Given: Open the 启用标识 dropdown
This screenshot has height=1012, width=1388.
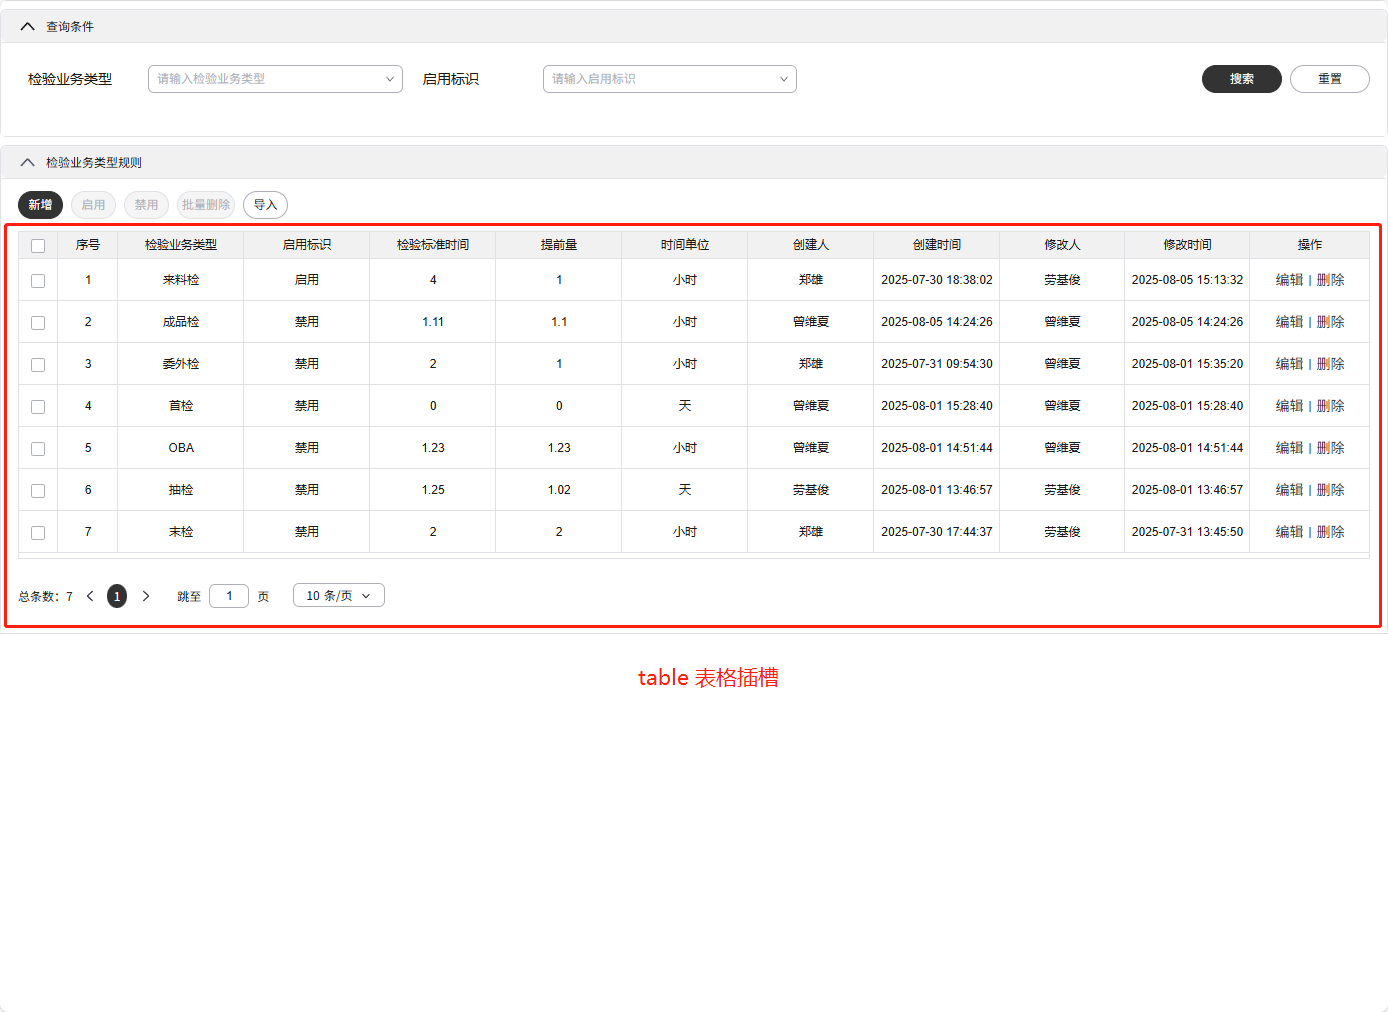Looking at the screenshot, I should [x=669, y=79].
